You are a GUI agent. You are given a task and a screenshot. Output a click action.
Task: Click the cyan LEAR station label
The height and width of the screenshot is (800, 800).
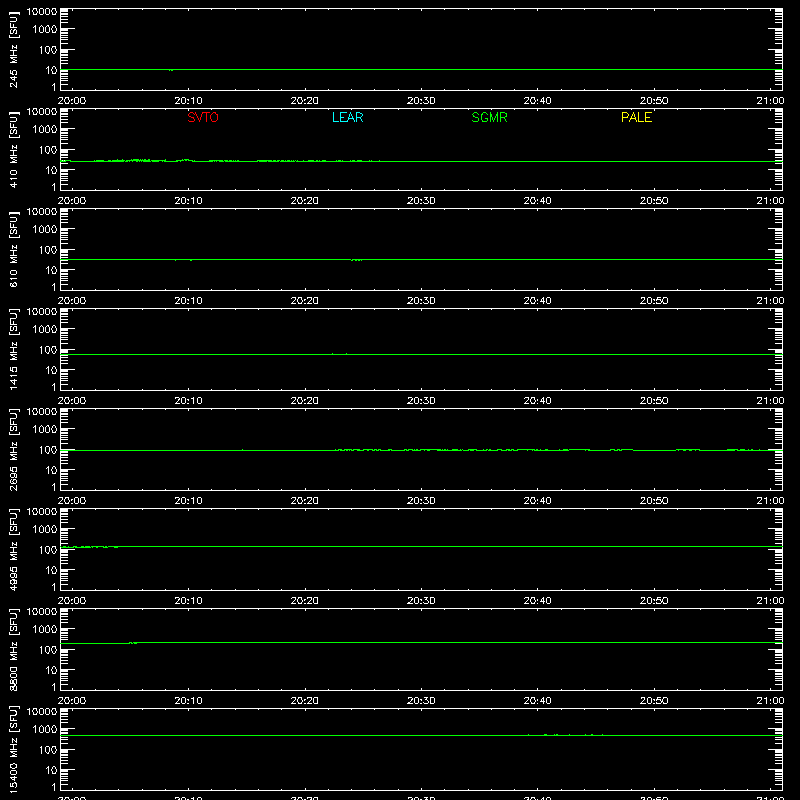(347, 117)
